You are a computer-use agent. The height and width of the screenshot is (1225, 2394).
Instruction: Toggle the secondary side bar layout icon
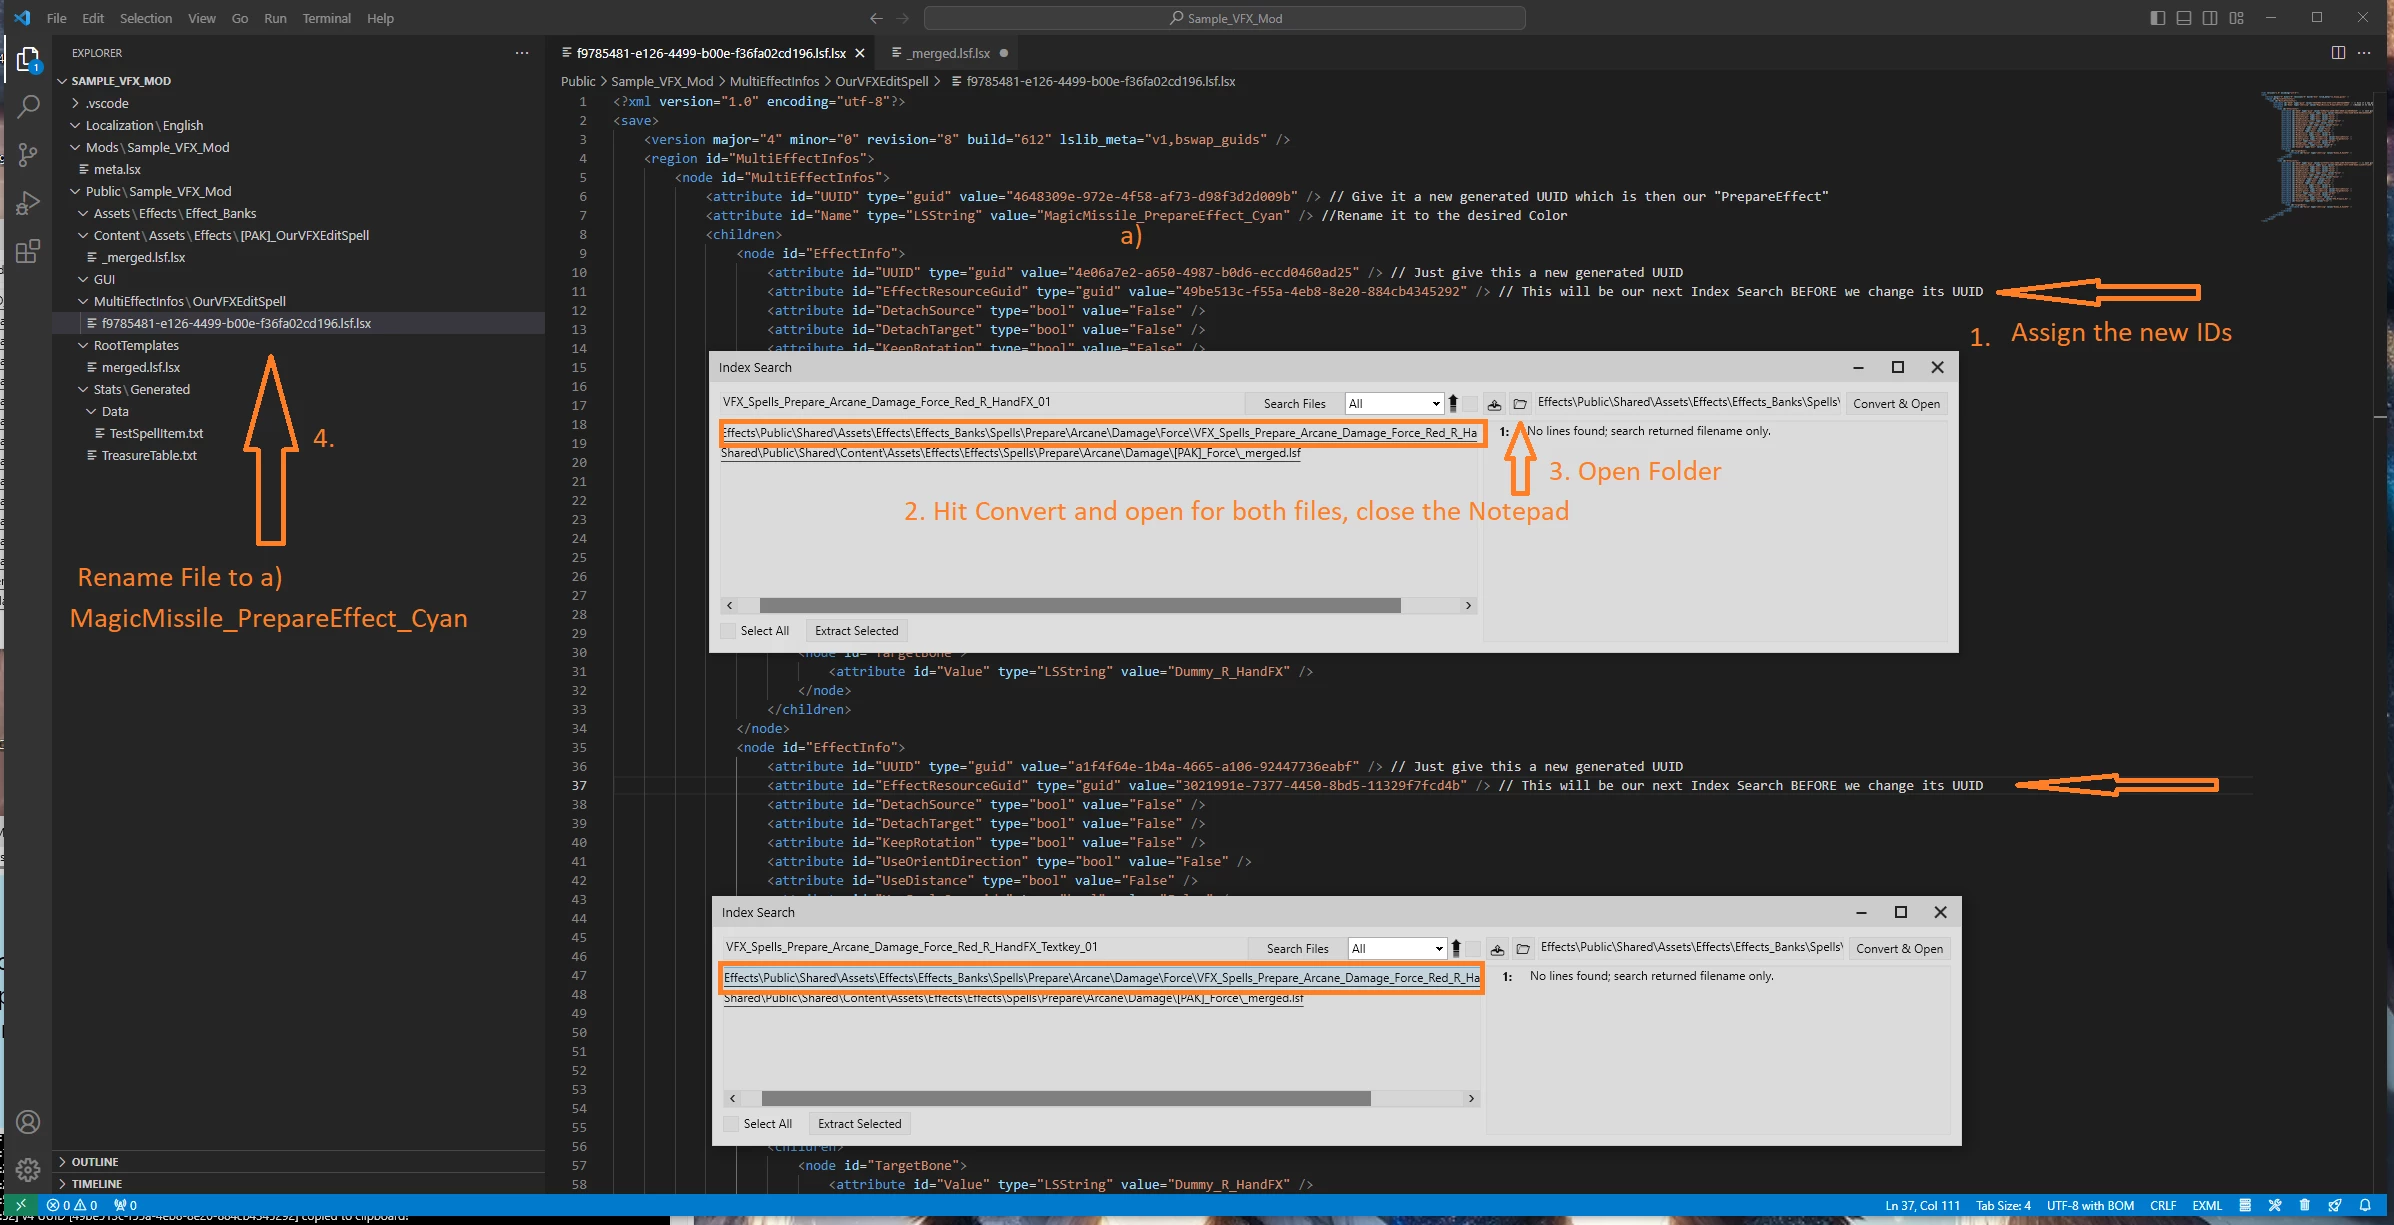pos(2210,18)
